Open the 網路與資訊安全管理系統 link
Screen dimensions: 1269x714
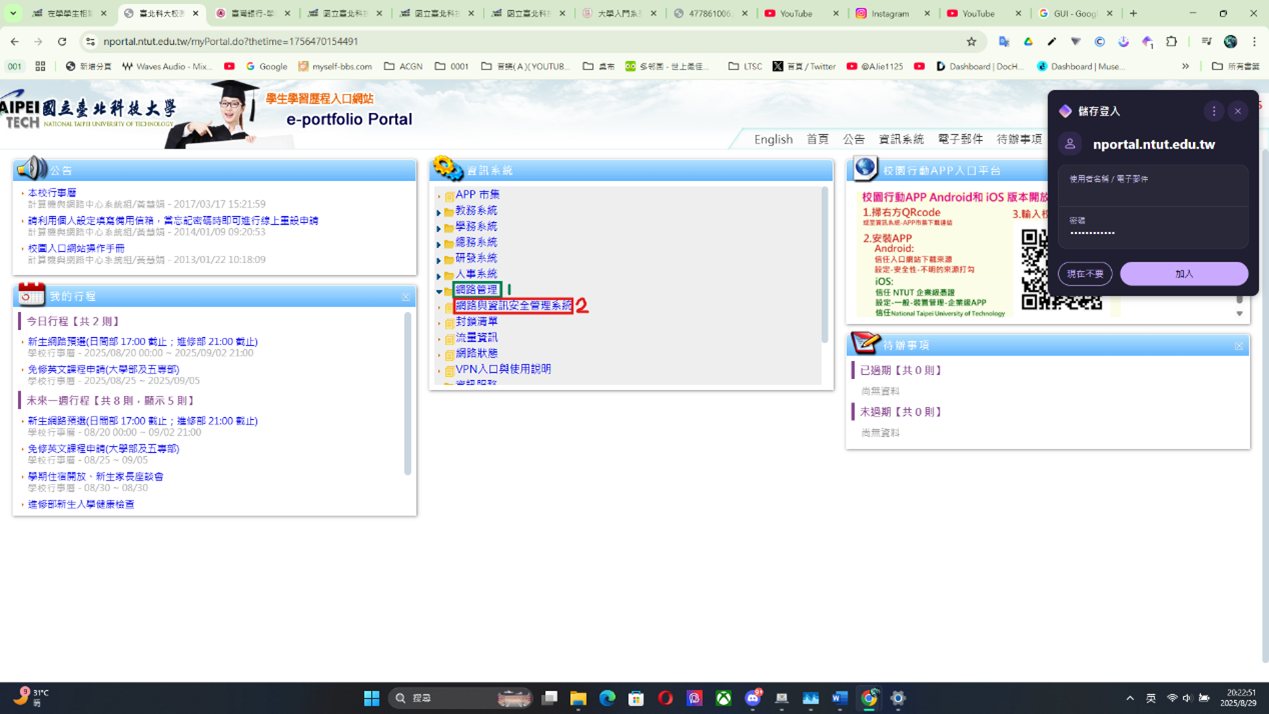pos(514,306)
